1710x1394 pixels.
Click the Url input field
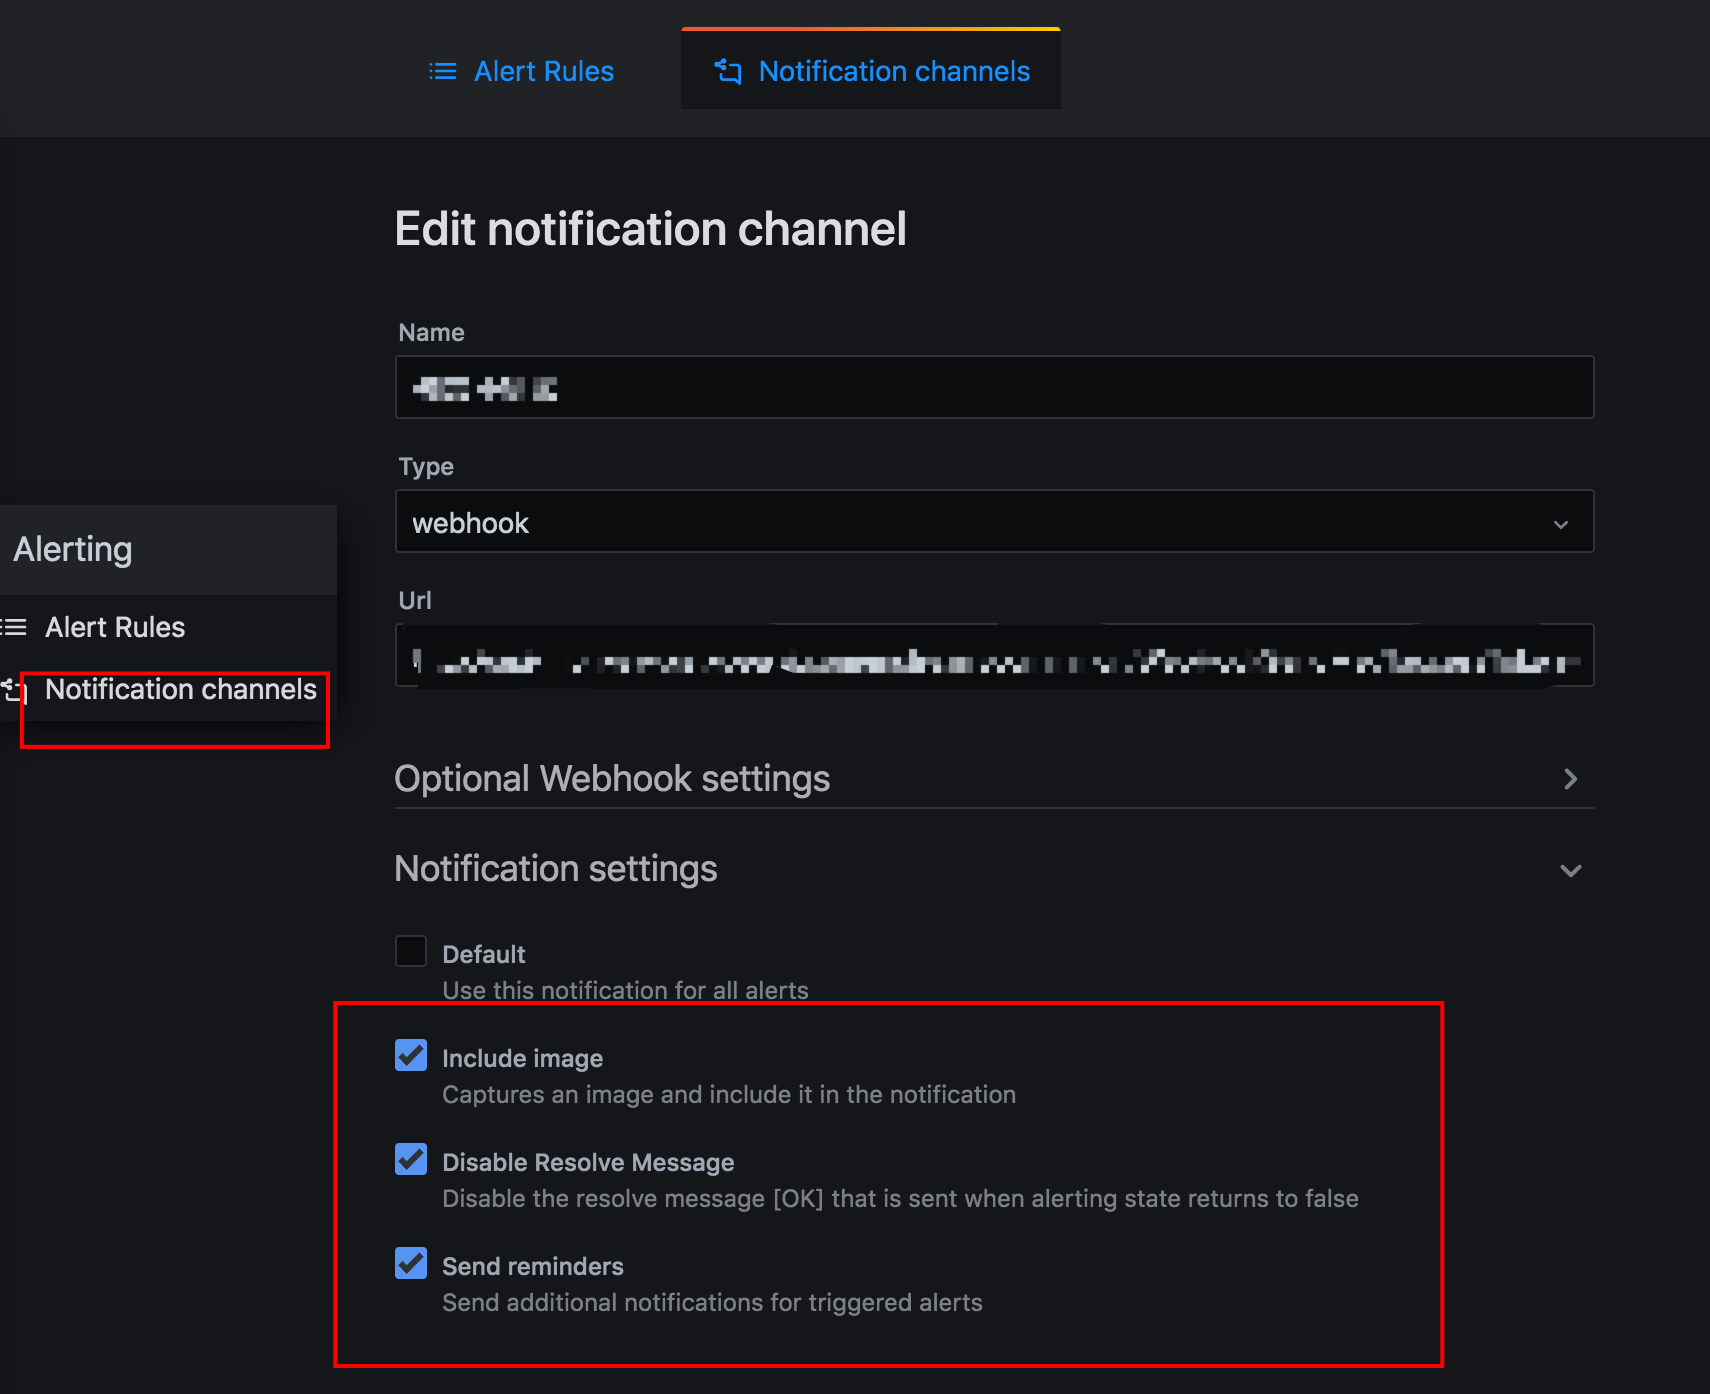[x=994, y=655]
